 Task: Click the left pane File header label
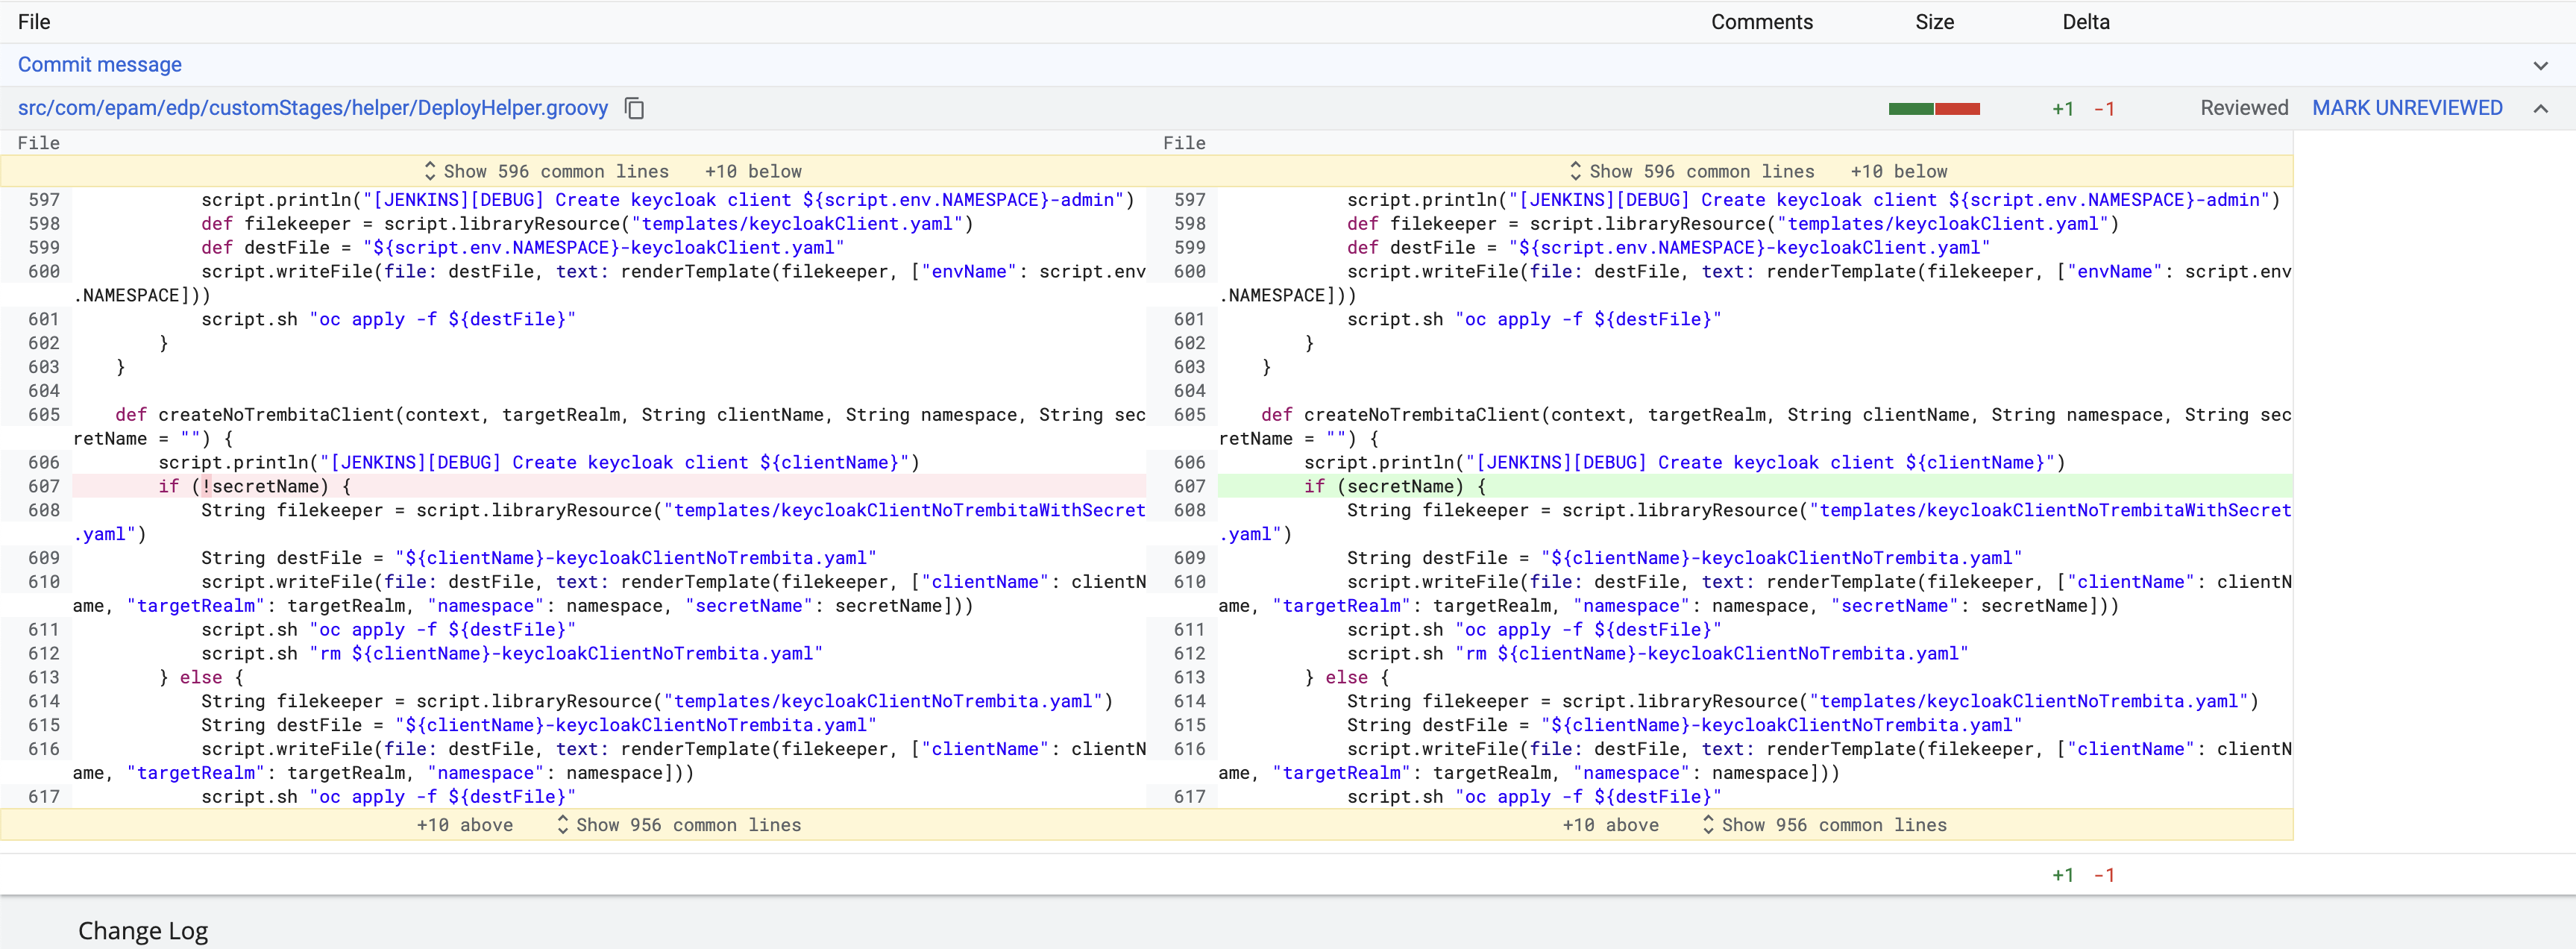point(38,143)
